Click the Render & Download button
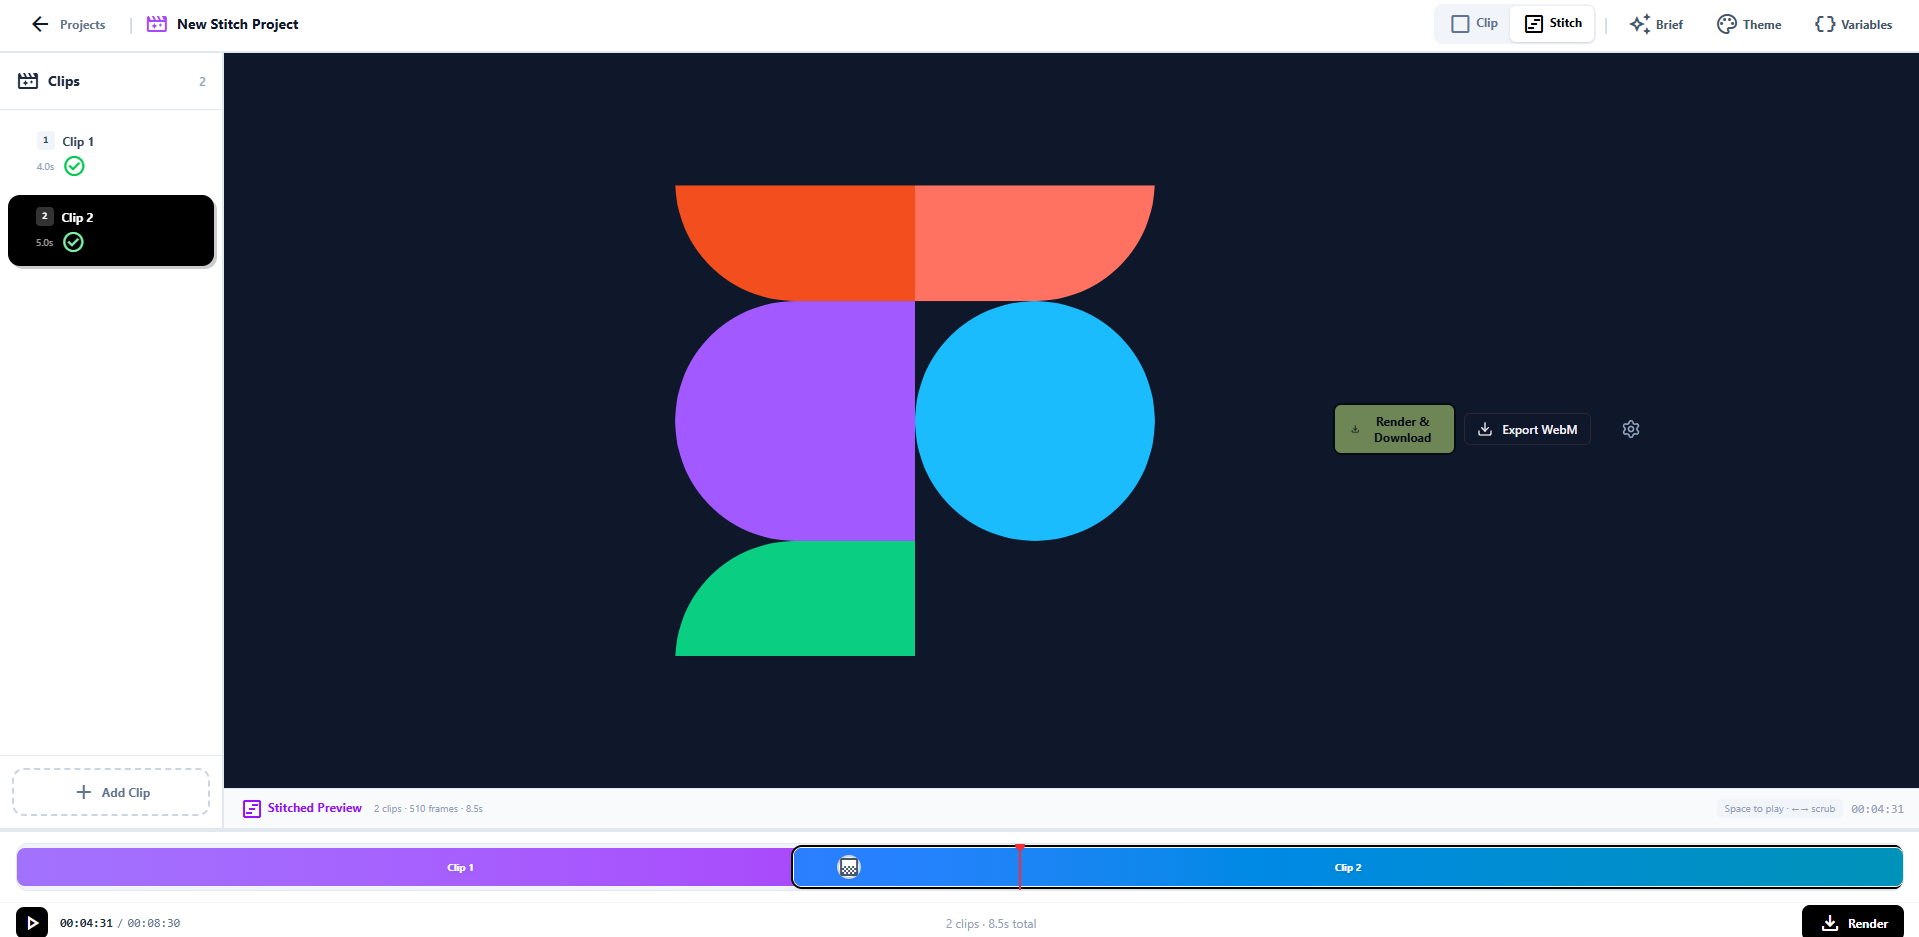The height and width of the screenshot is (937, 1919). coord(1394,429)
